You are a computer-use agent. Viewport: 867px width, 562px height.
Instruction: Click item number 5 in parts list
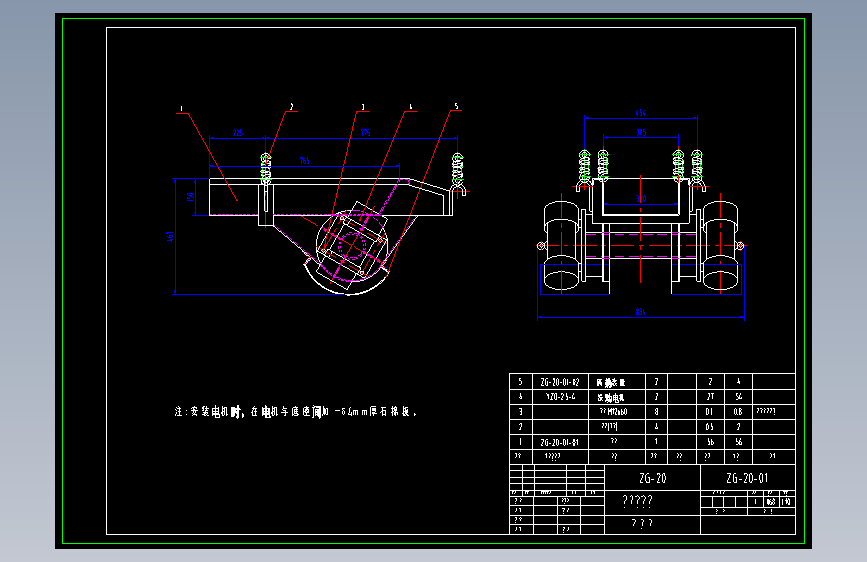(x=520, y=382)
